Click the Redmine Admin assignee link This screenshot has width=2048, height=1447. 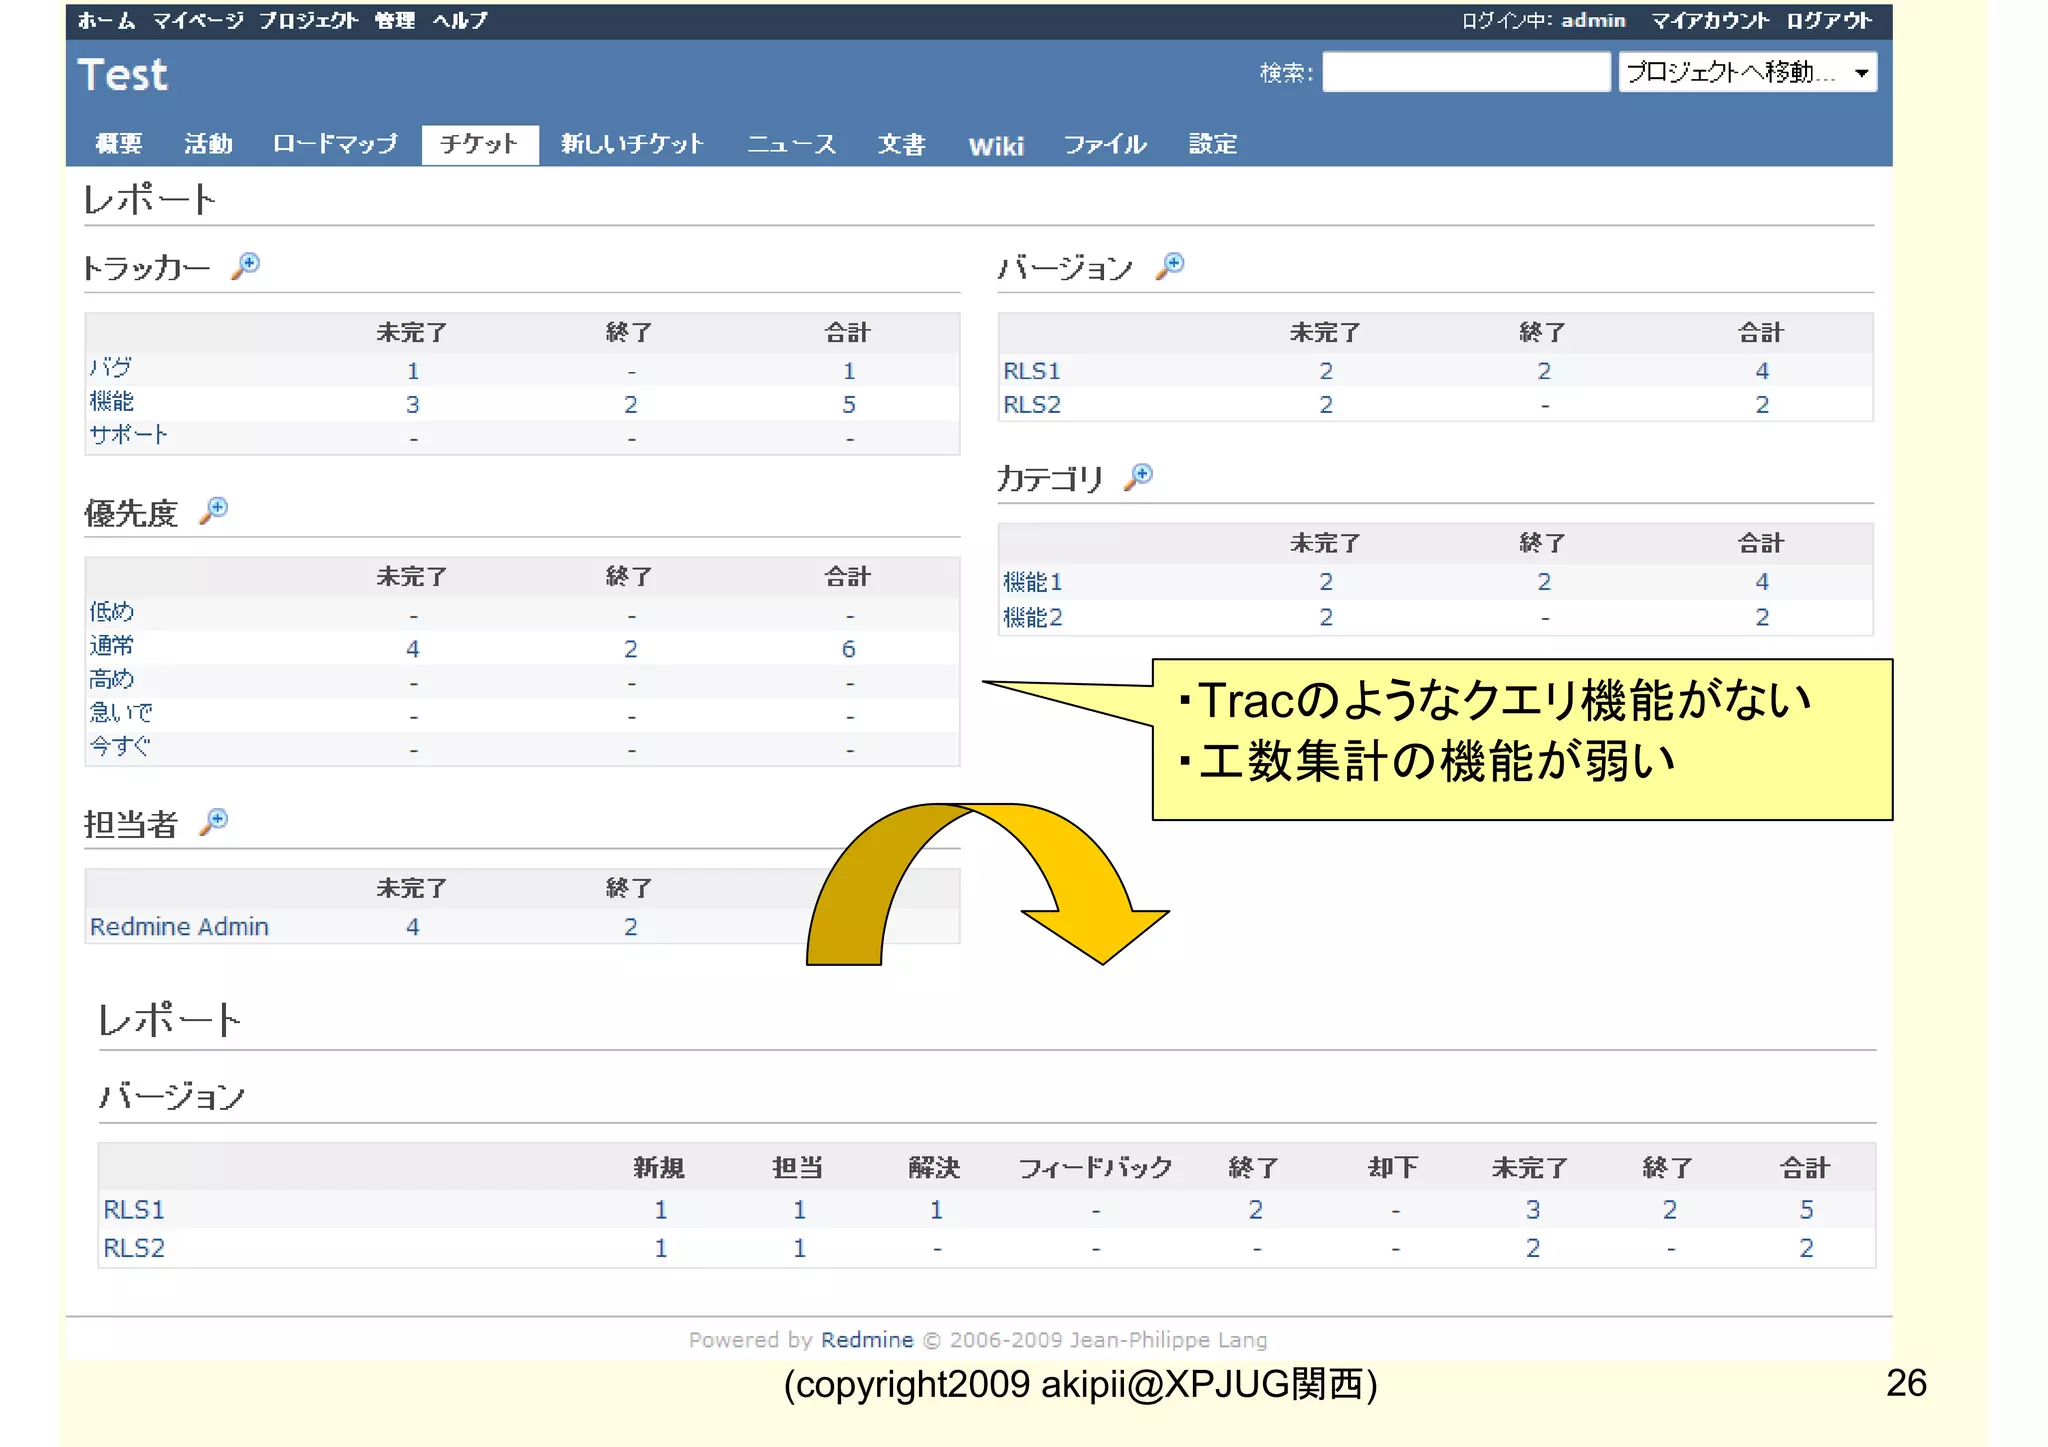pyautogui.click(x=179, y=927)
